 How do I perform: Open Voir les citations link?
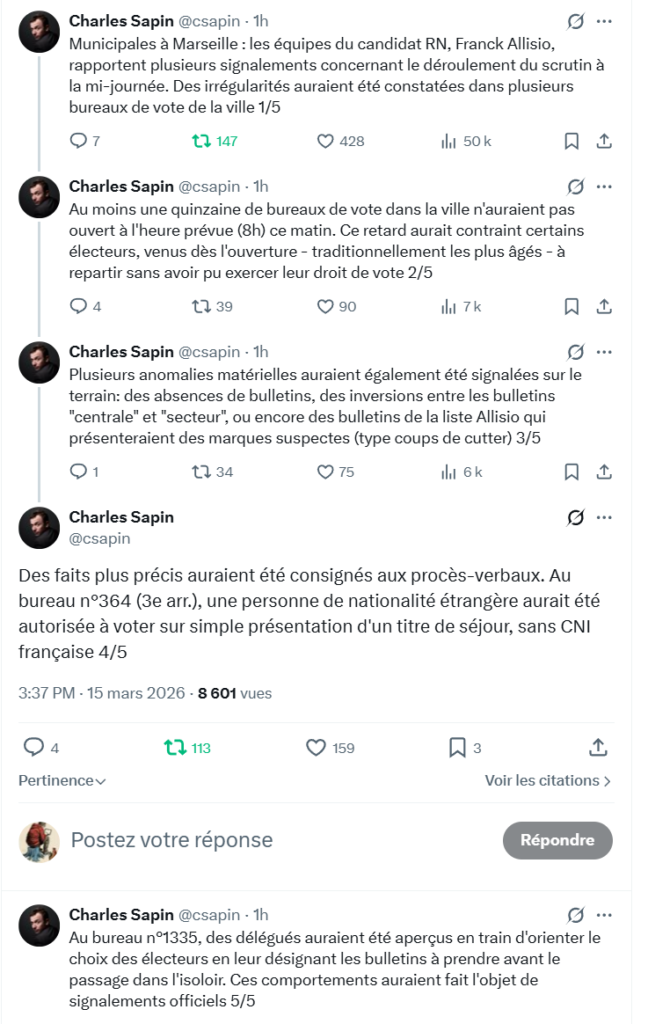pos(548,780)
